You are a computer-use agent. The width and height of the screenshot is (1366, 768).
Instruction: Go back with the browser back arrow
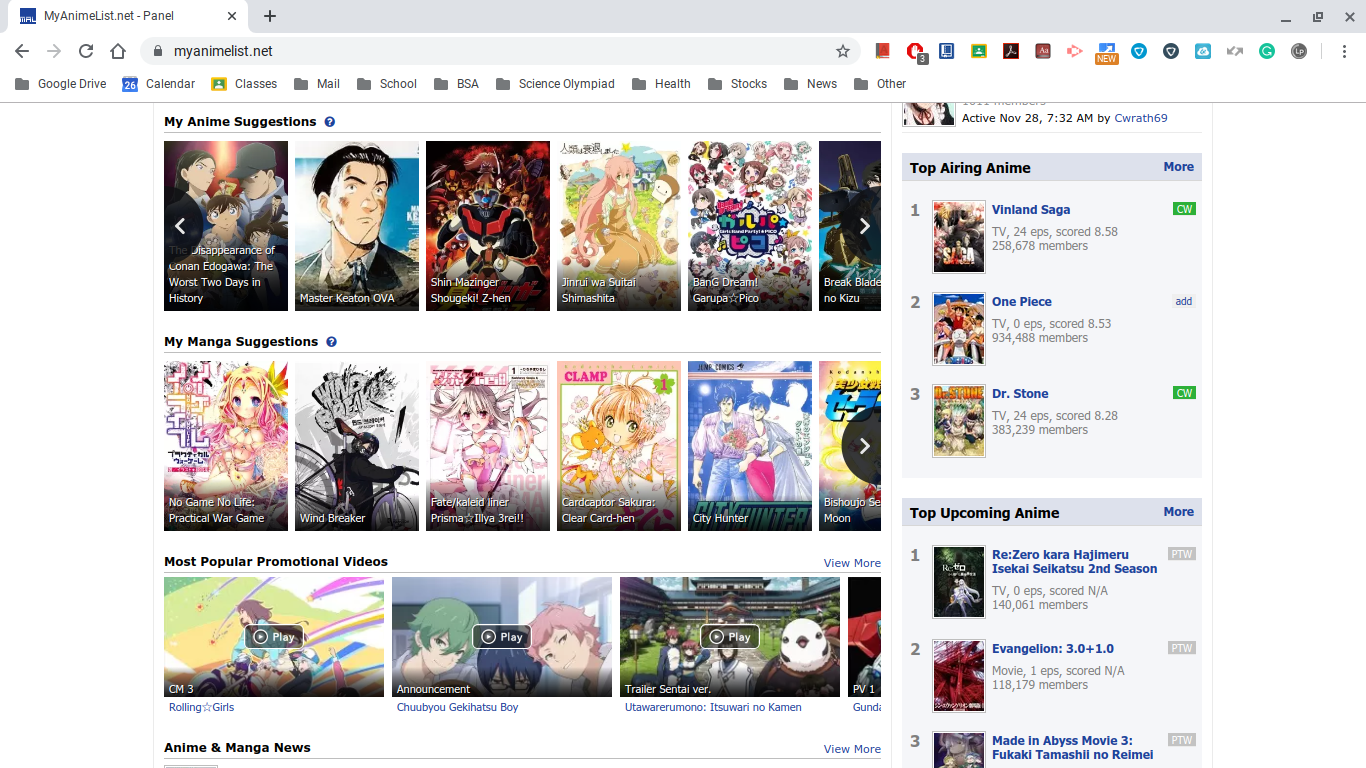coord(22,51)
